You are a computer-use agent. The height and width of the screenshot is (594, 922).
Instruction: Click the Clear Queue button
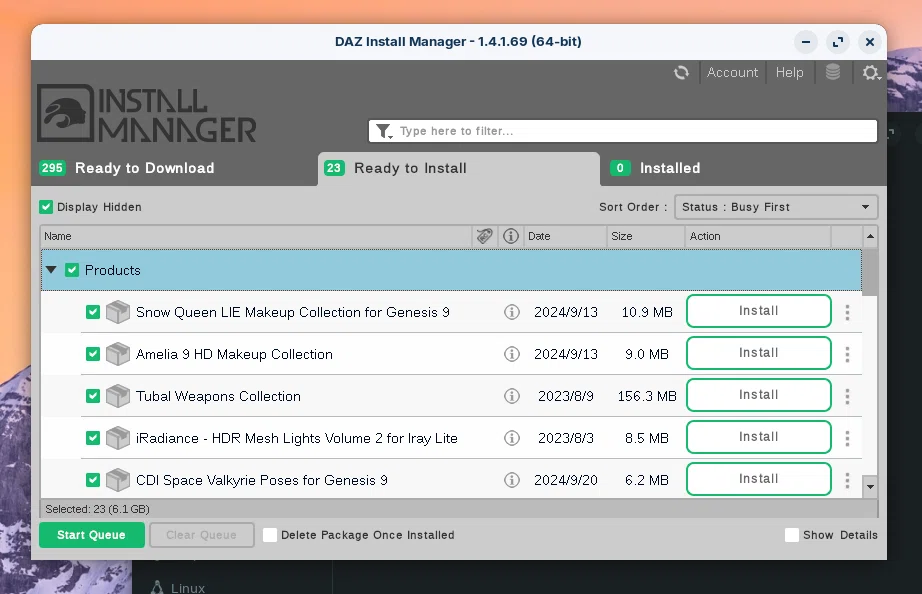pos(202,535)
